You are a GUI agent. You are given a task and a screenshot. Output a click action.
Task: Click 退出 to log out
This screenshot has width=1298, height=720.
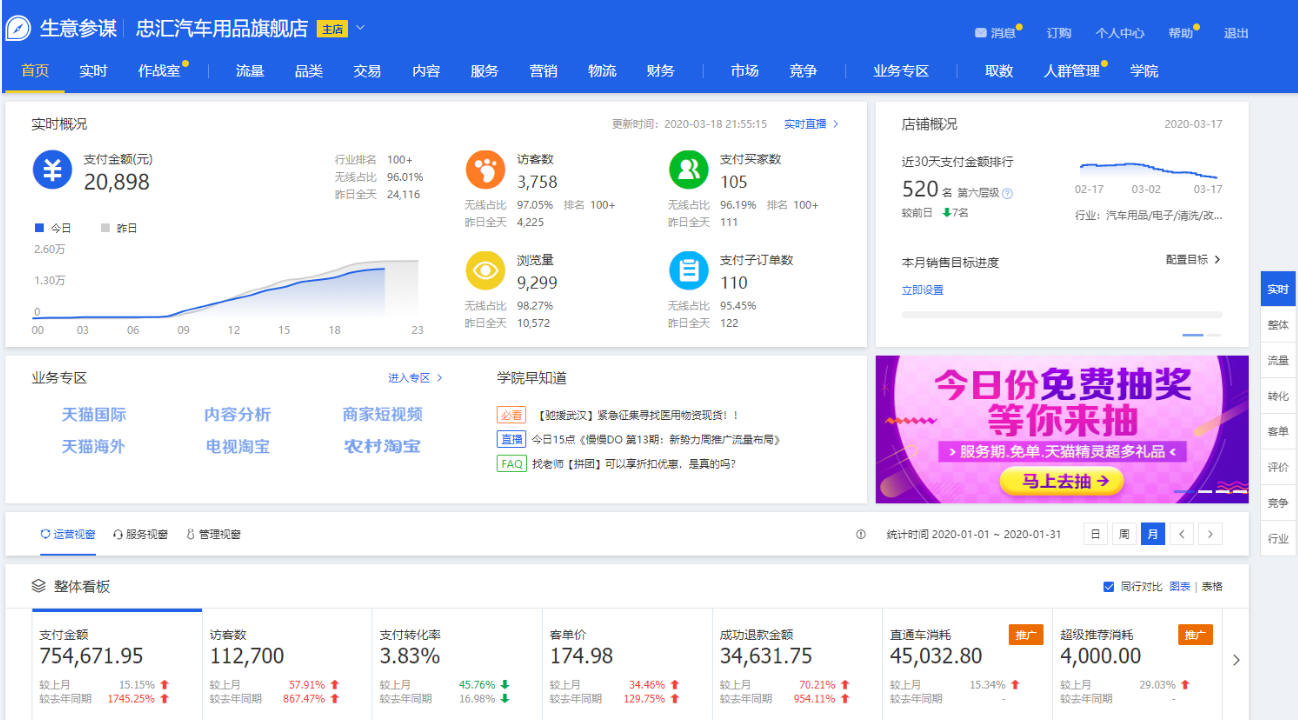pyautogui.click(x=1236, y=33)
